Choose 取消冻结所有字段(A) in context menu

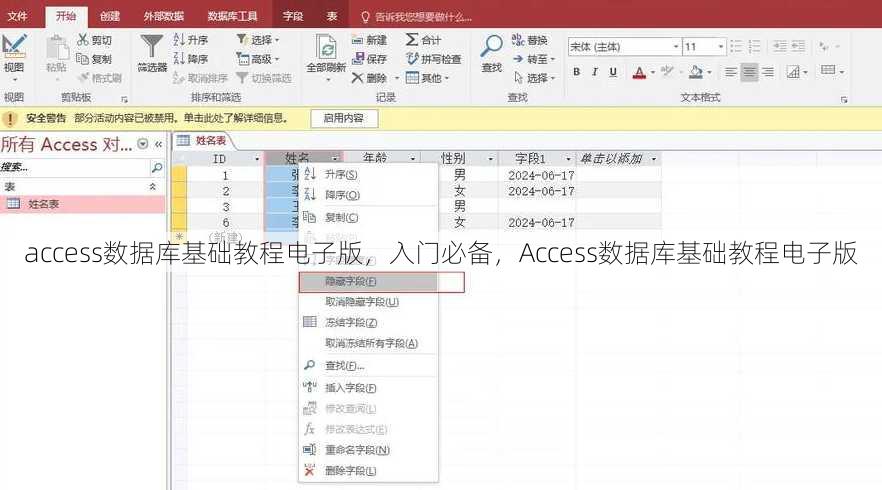point(368,343)
